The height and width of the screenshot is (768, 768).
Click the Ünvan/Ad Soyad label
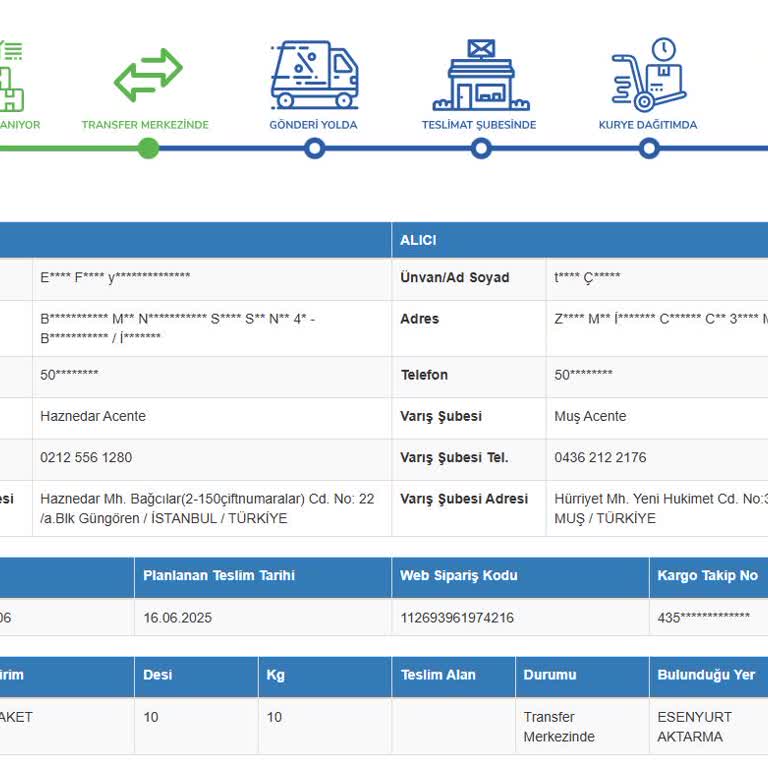click(x=455, y=277)
